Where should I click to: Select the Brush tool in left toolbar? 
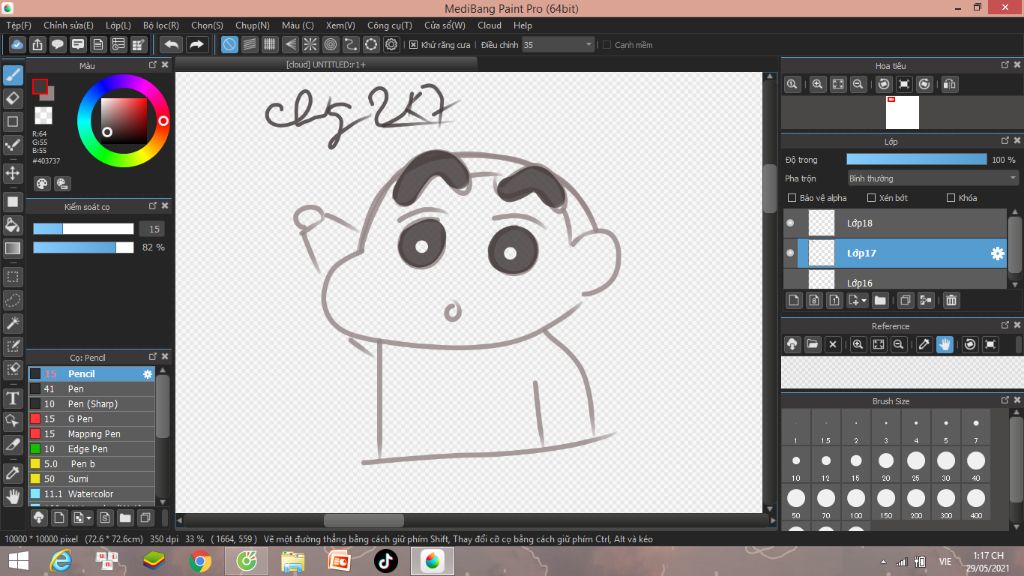12,75
